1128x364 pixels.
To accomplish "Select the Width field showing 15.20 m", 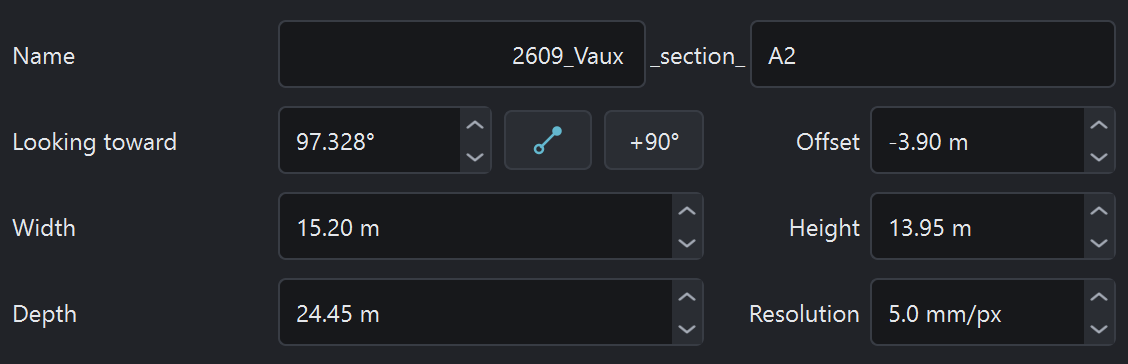I will [476, 226].
